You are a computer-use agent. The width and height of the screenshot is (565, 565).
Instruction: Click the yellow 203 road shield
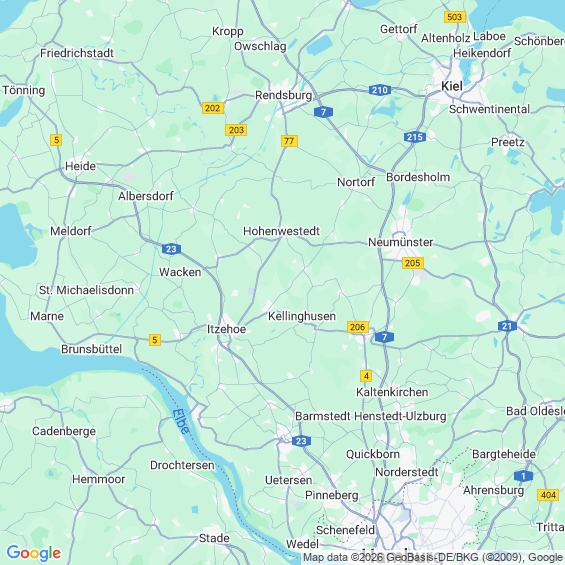pyautogui.click(x=236, y=130)
